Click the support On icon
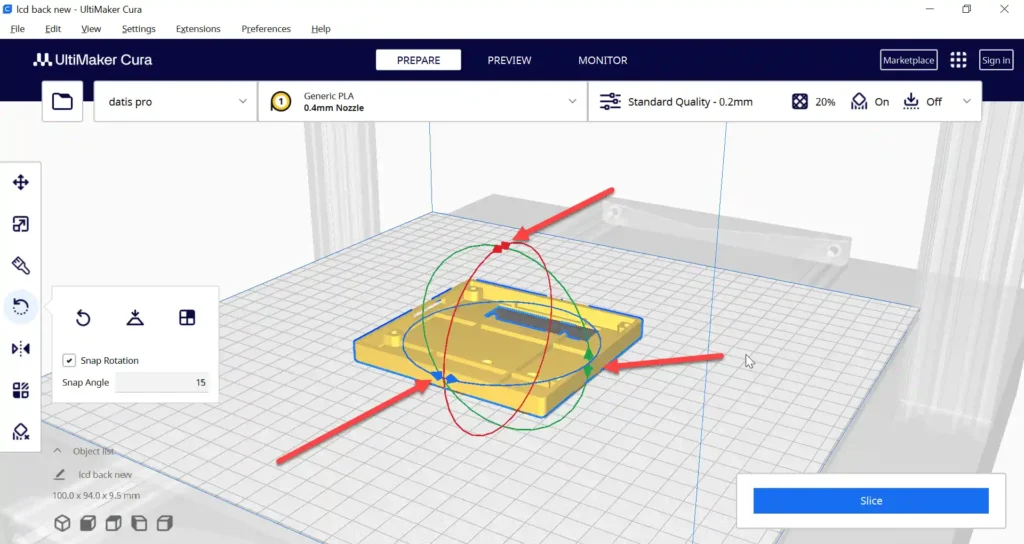The height and width of the screenshot is (544, 1024). pyautogui.click(x=859, y=101)
